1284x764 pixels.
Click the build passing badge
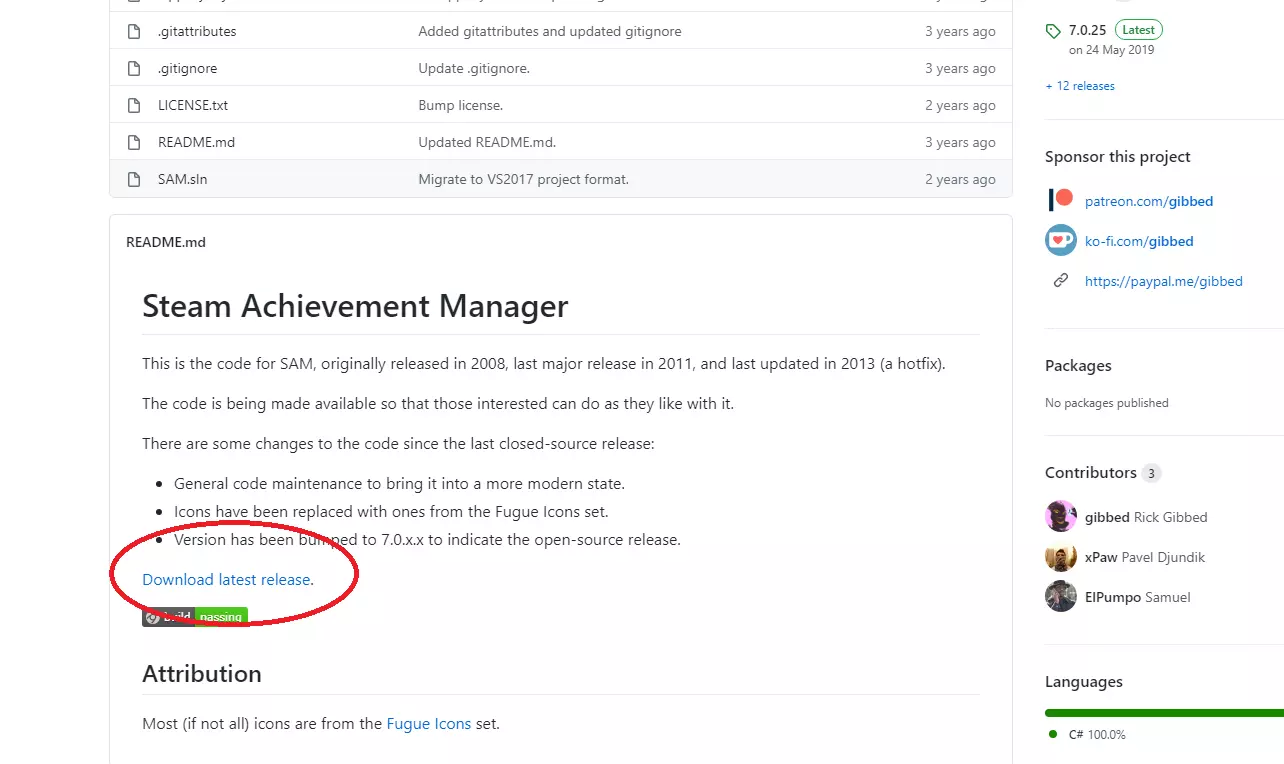point(195,617)
